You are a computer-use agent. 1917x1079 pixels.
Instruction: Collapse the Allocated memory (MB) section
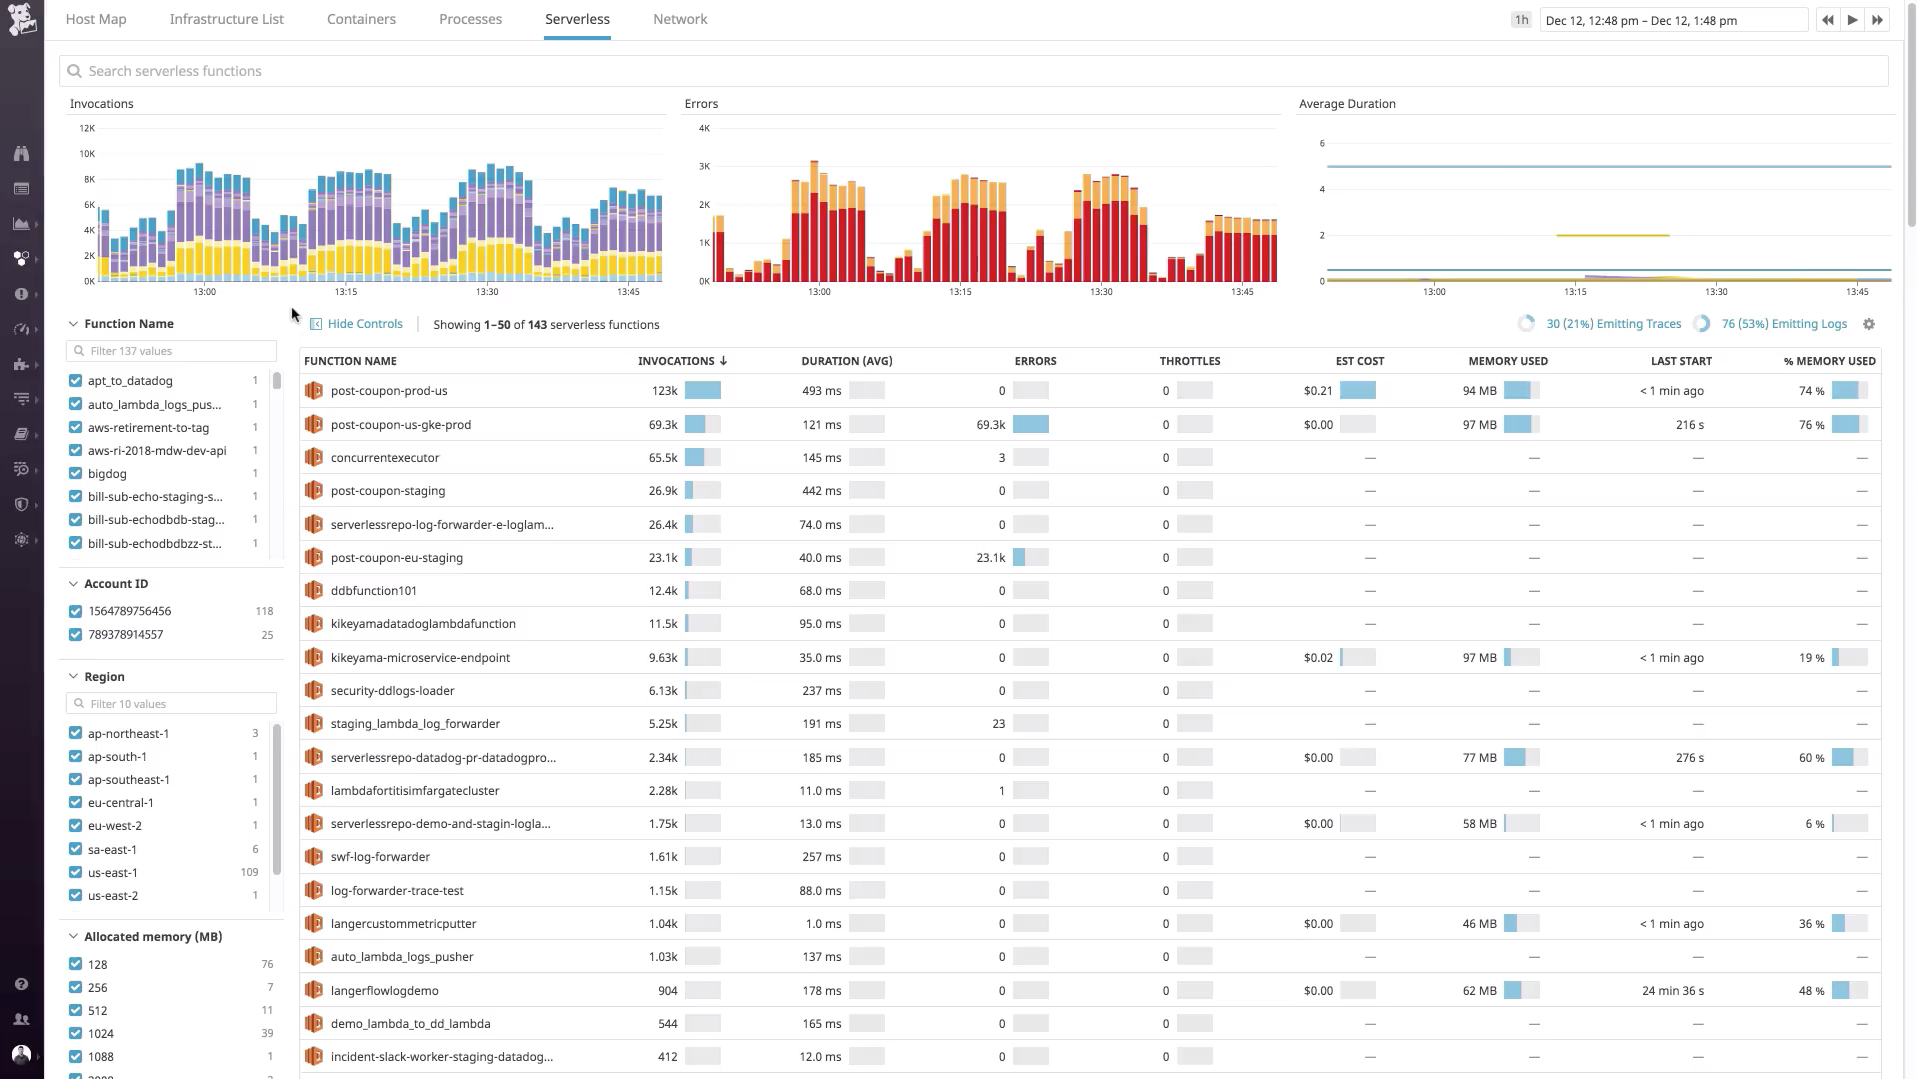72,936
